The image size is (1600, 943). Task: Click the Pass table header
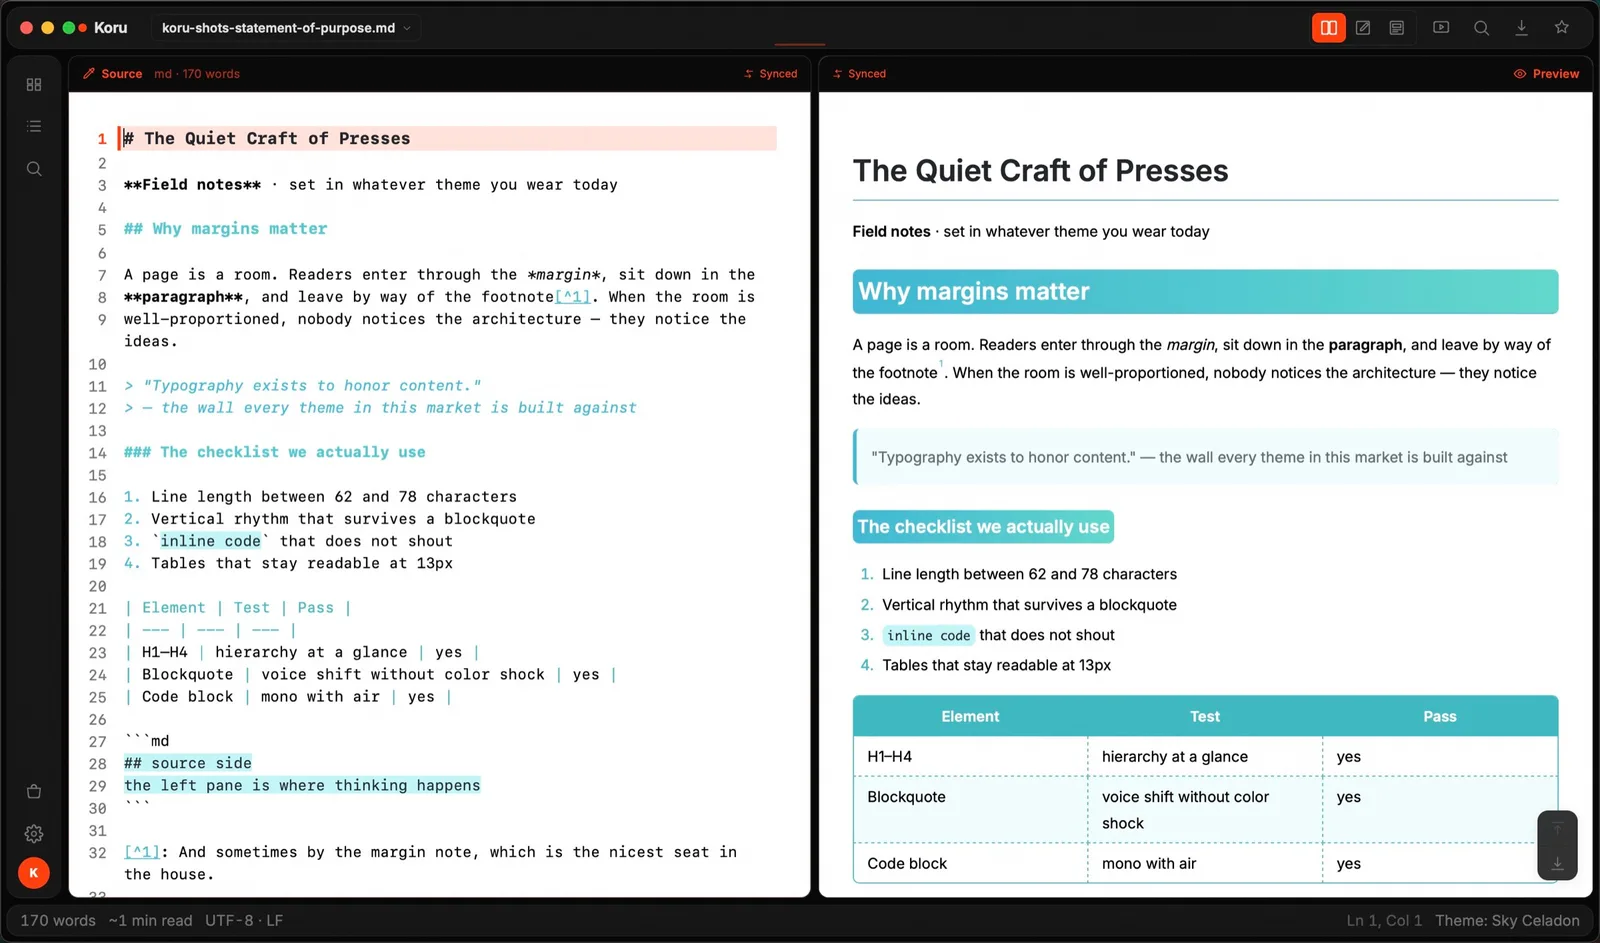click(1440, 717)
